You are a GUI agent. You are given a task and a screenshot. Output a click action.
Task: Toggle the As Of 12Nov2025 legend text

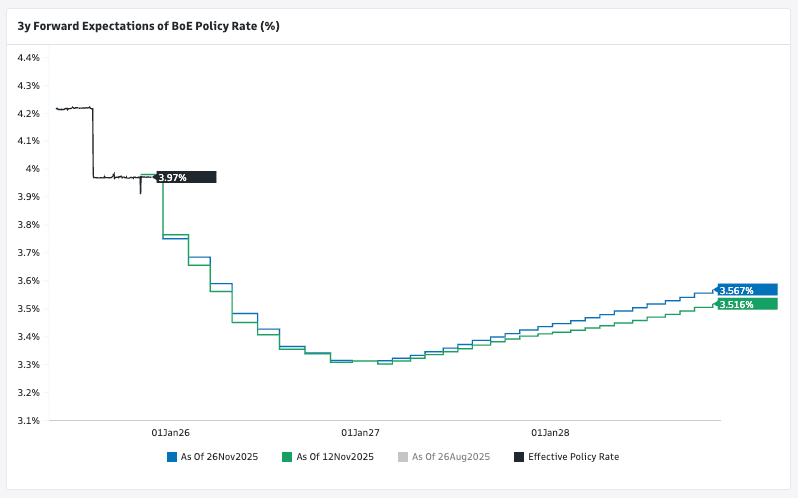pos(335,457)
